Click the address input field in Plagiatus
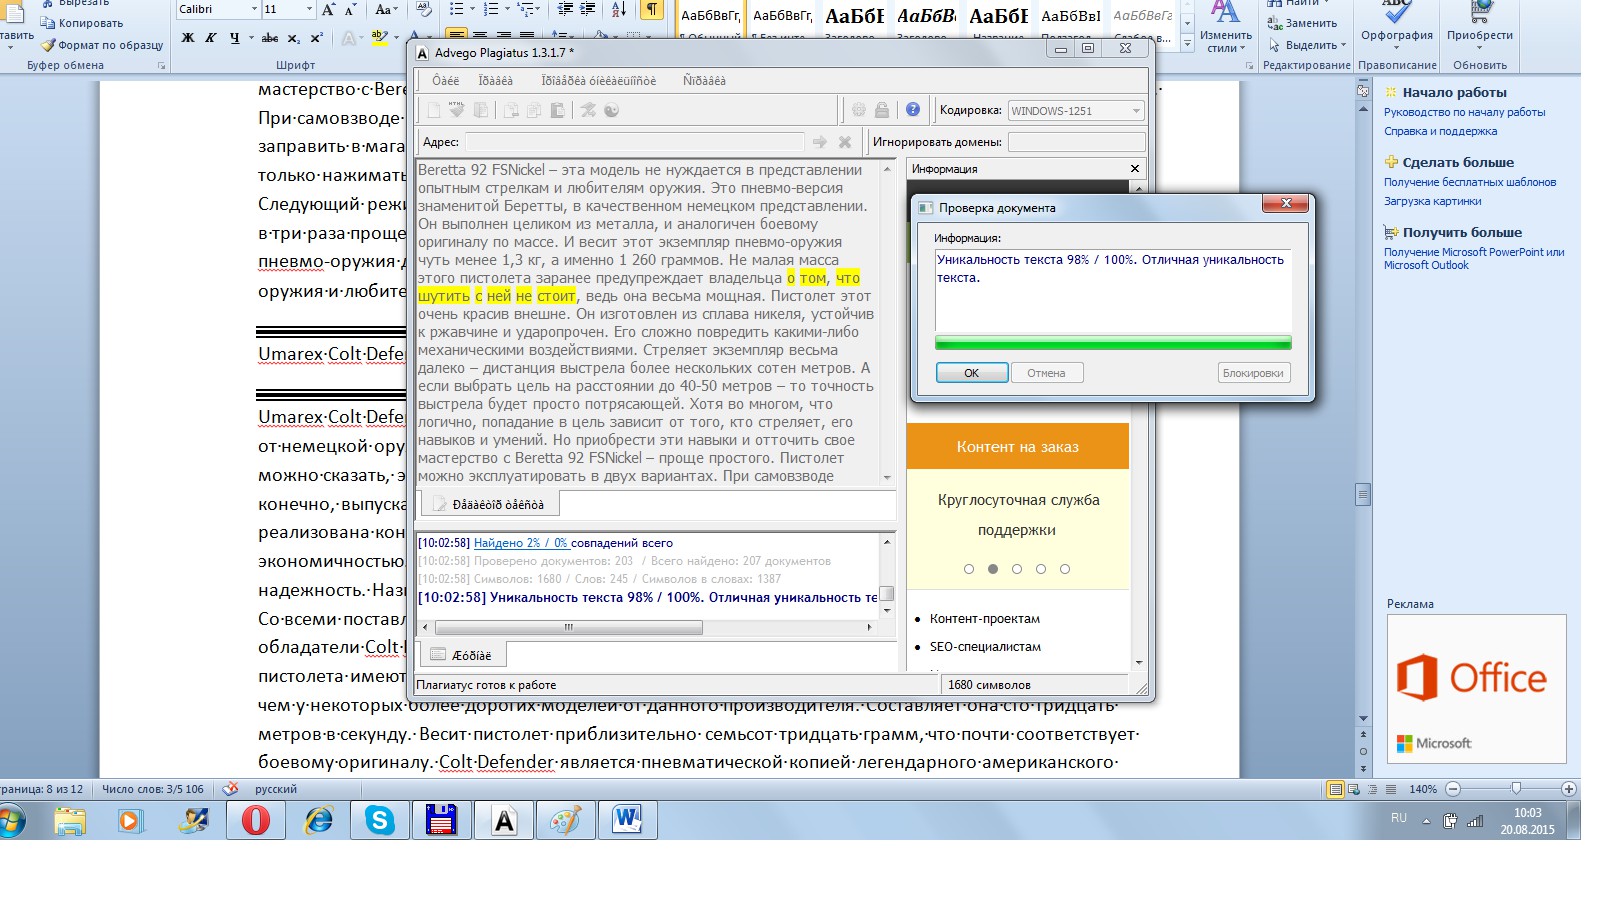The image size is (1600, 900). [635, 142]
